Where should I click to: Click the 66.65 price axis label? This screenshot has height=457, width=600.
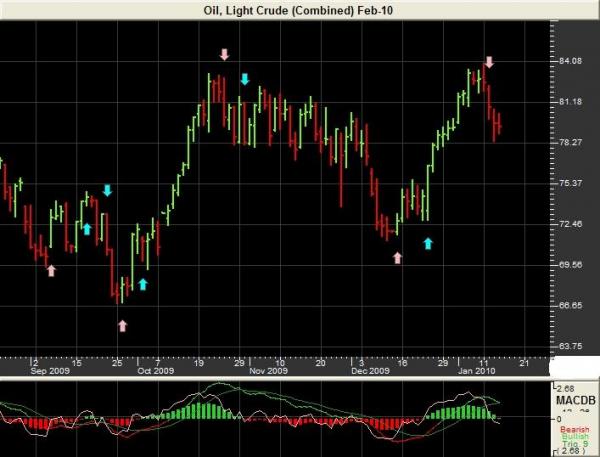pos(571,305)
